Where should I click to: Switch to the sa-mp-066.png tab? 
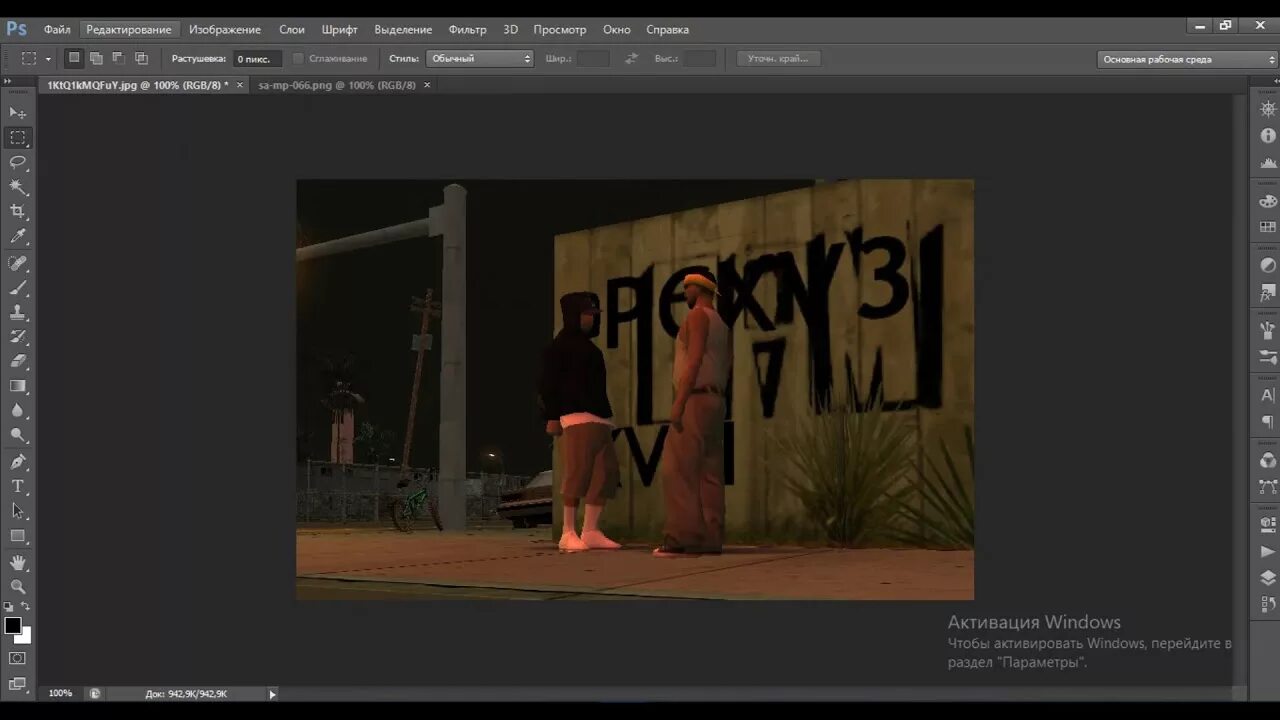click(x=337, y=85)
